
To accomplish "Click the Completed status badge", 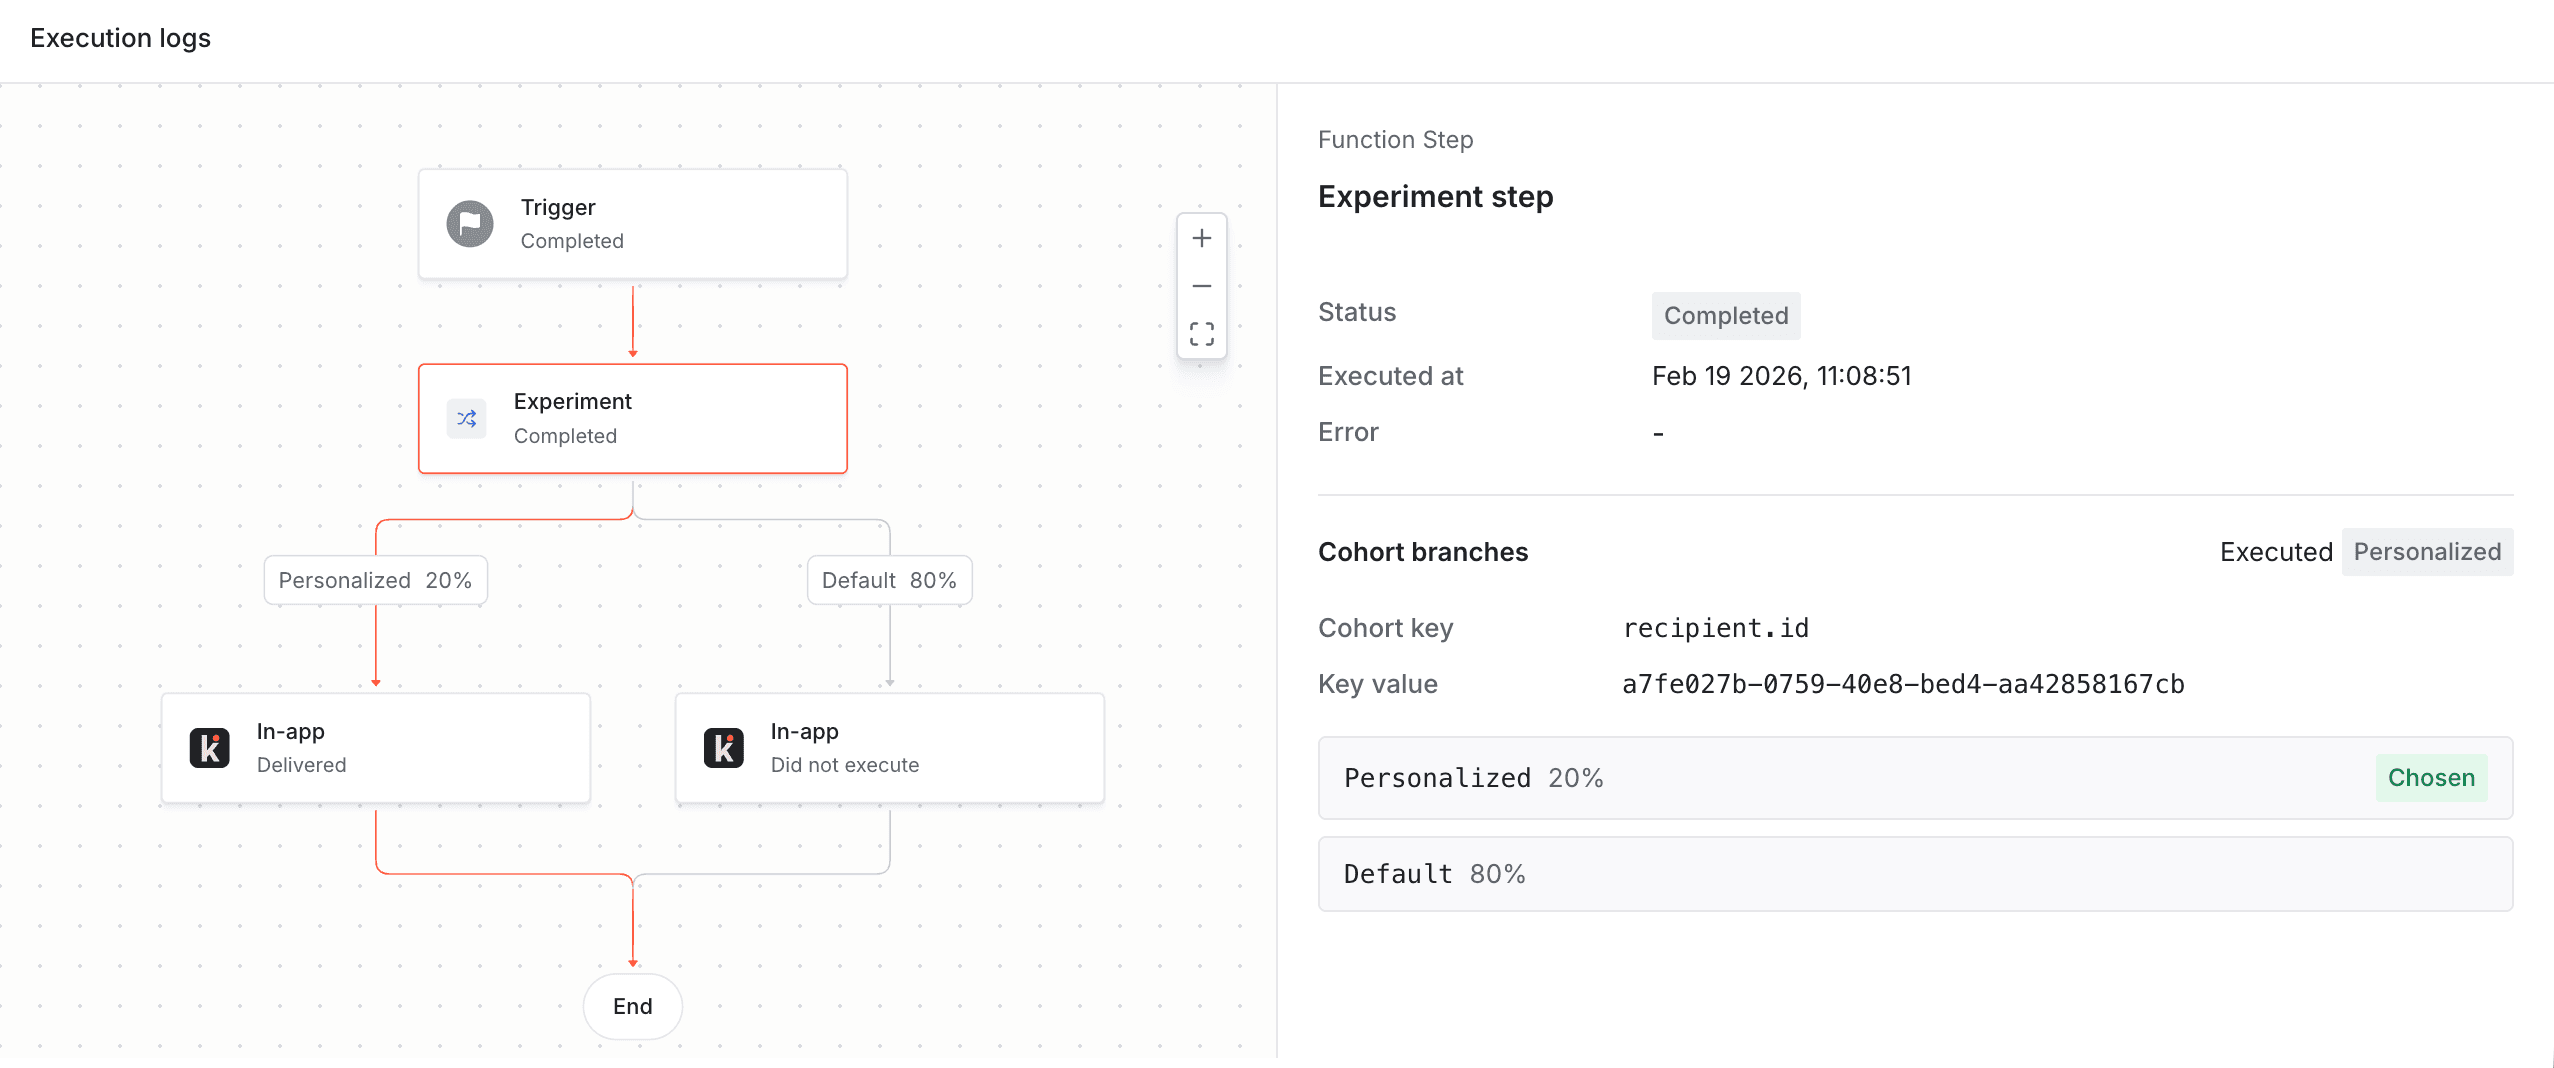I will pos(1725,316).
